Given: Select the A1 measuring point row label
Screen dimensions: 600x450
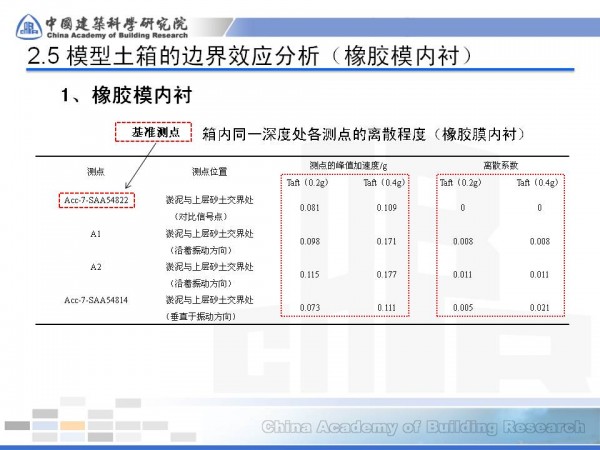Looking at the screenshot, I should 96,234.
